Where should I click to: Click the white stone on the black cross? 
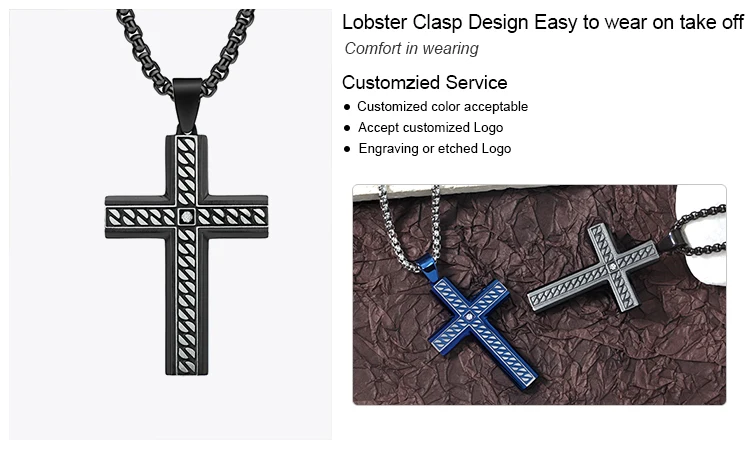point(187,217)
